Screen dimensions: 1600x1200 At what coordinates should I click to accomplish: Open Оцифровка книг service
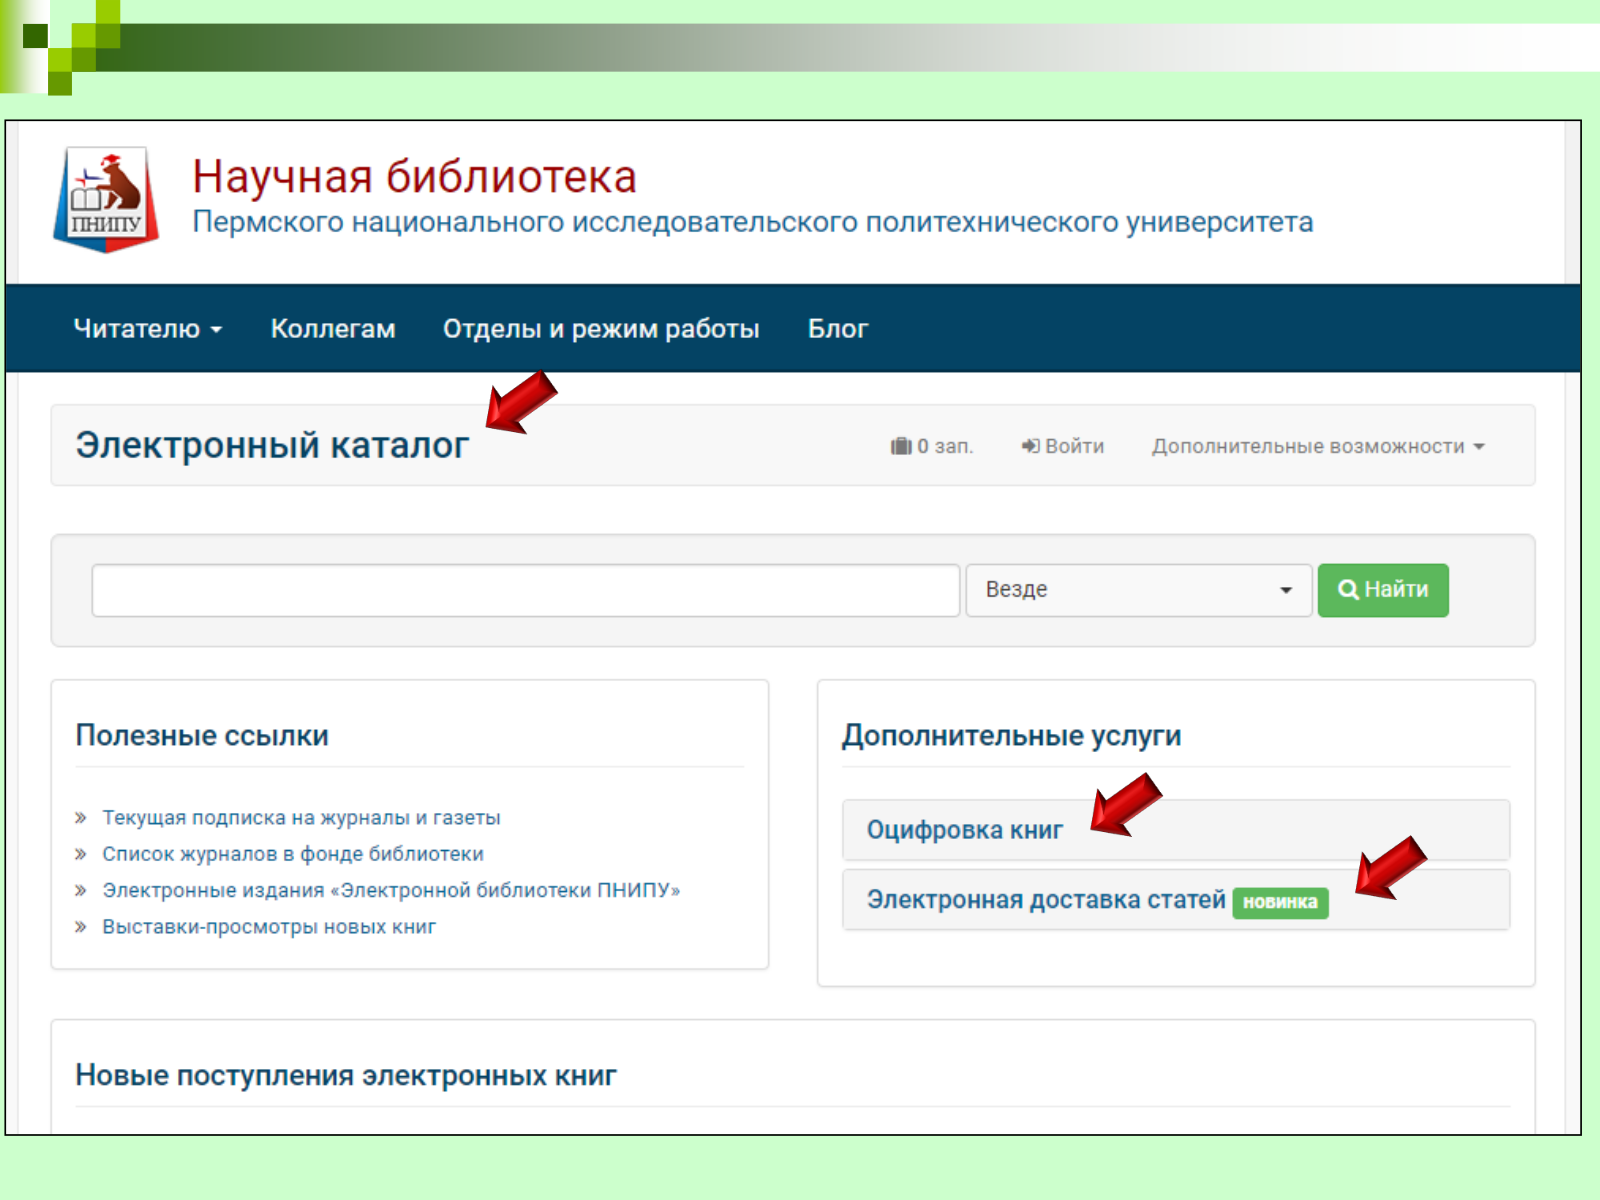coord(964,830)
